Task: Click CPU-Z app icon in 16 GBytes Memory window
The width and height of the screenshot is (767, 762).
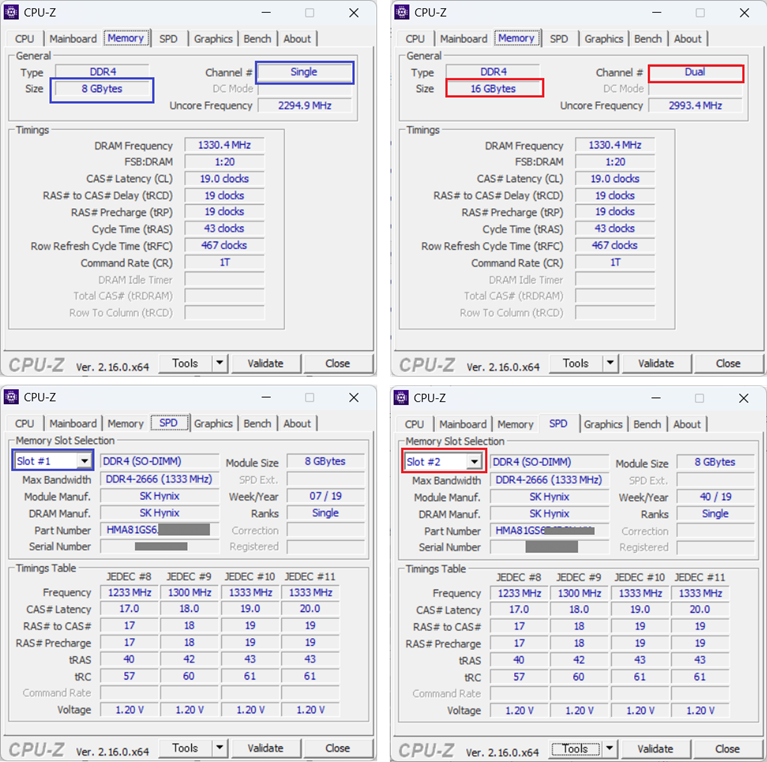Action: [402, 12]
